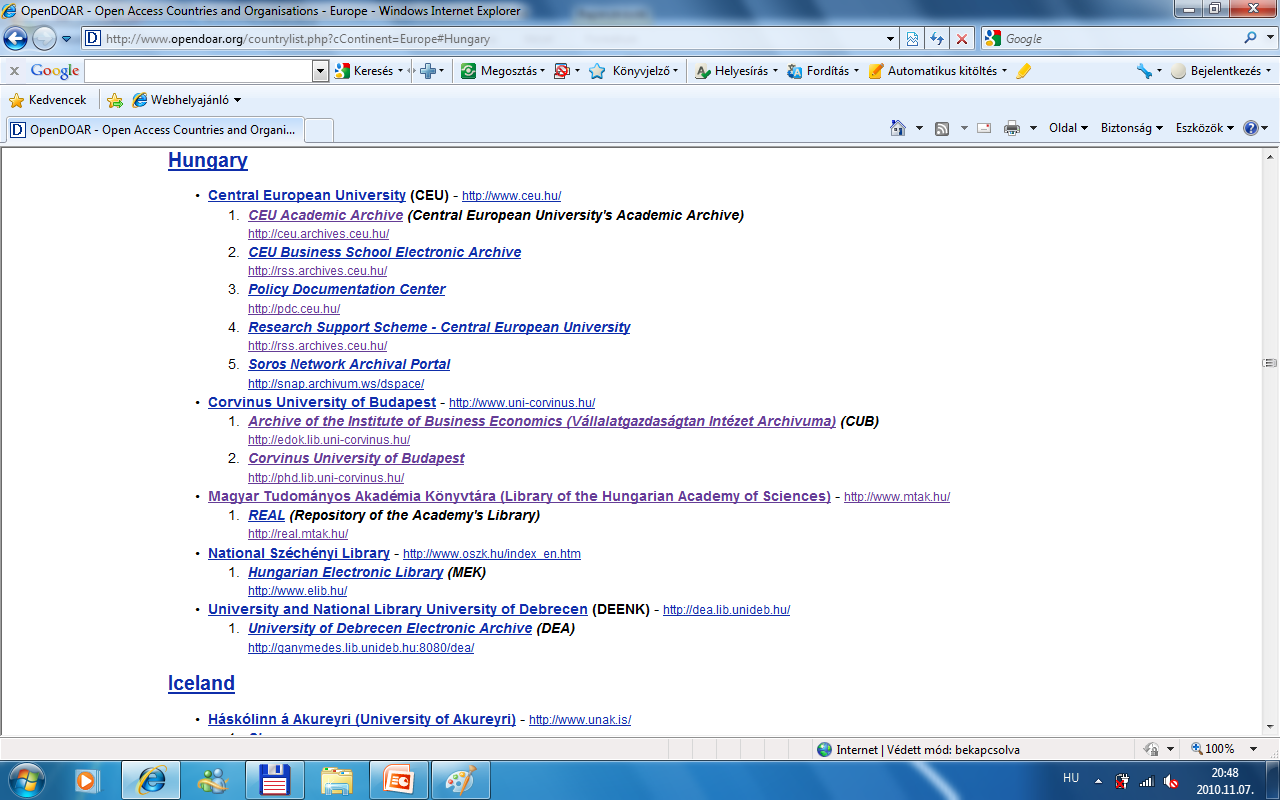Open the CEU Academic Archive link
Screen dimensions: 1280x800
pyautogui.click(x=326, y=215)
